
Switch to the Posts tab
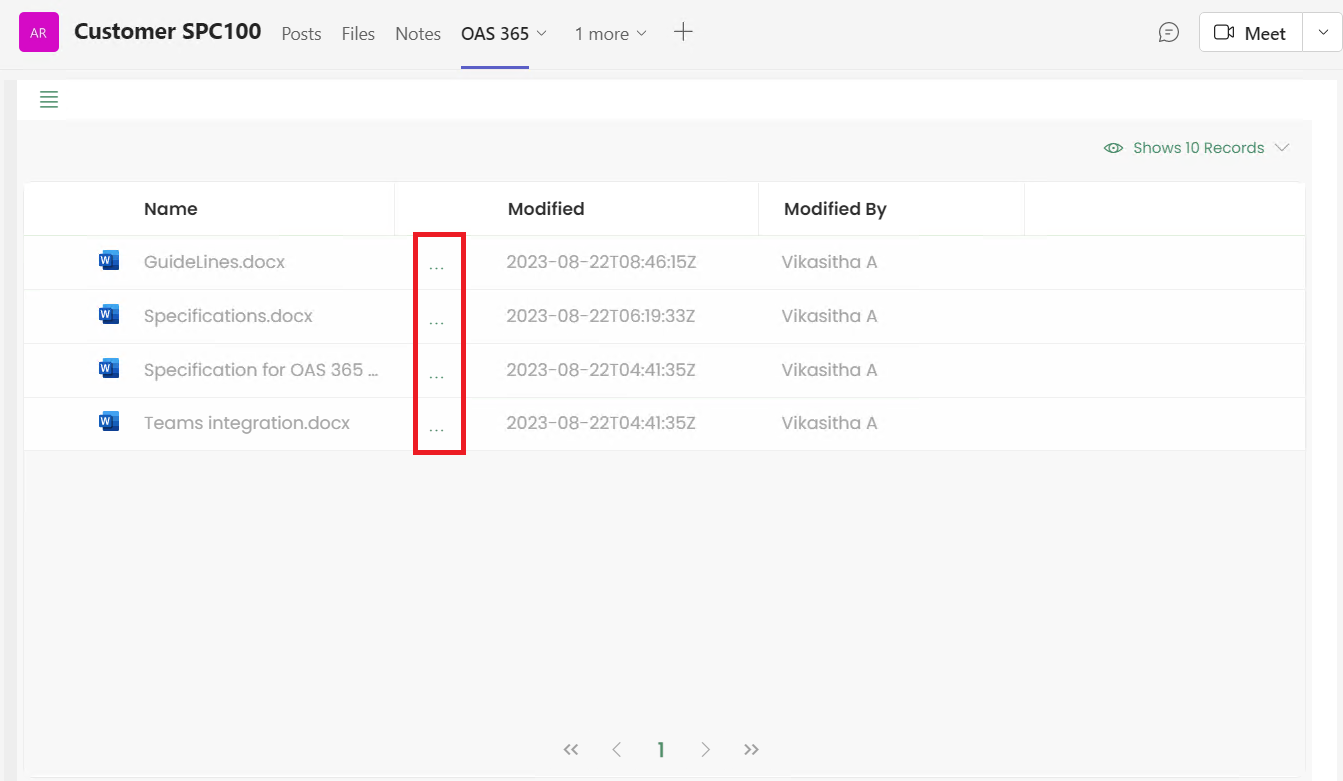click(x=301, y=34)
